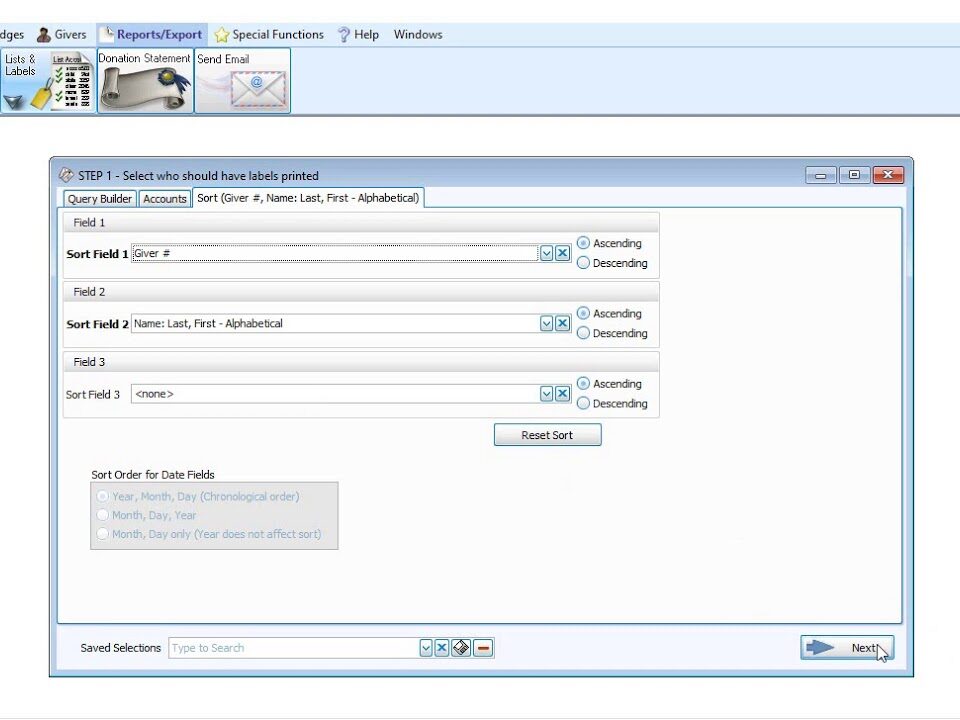This screenshot has width=960, height=720.
Task: Click the Saved Selections search field
Action: (x=294, y=648)
